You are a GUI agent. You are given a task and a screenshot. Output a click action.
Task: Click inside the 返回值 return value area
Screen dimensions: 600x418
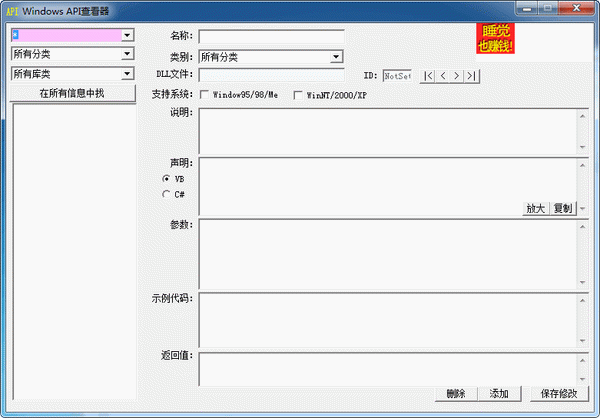coord(388,369)
